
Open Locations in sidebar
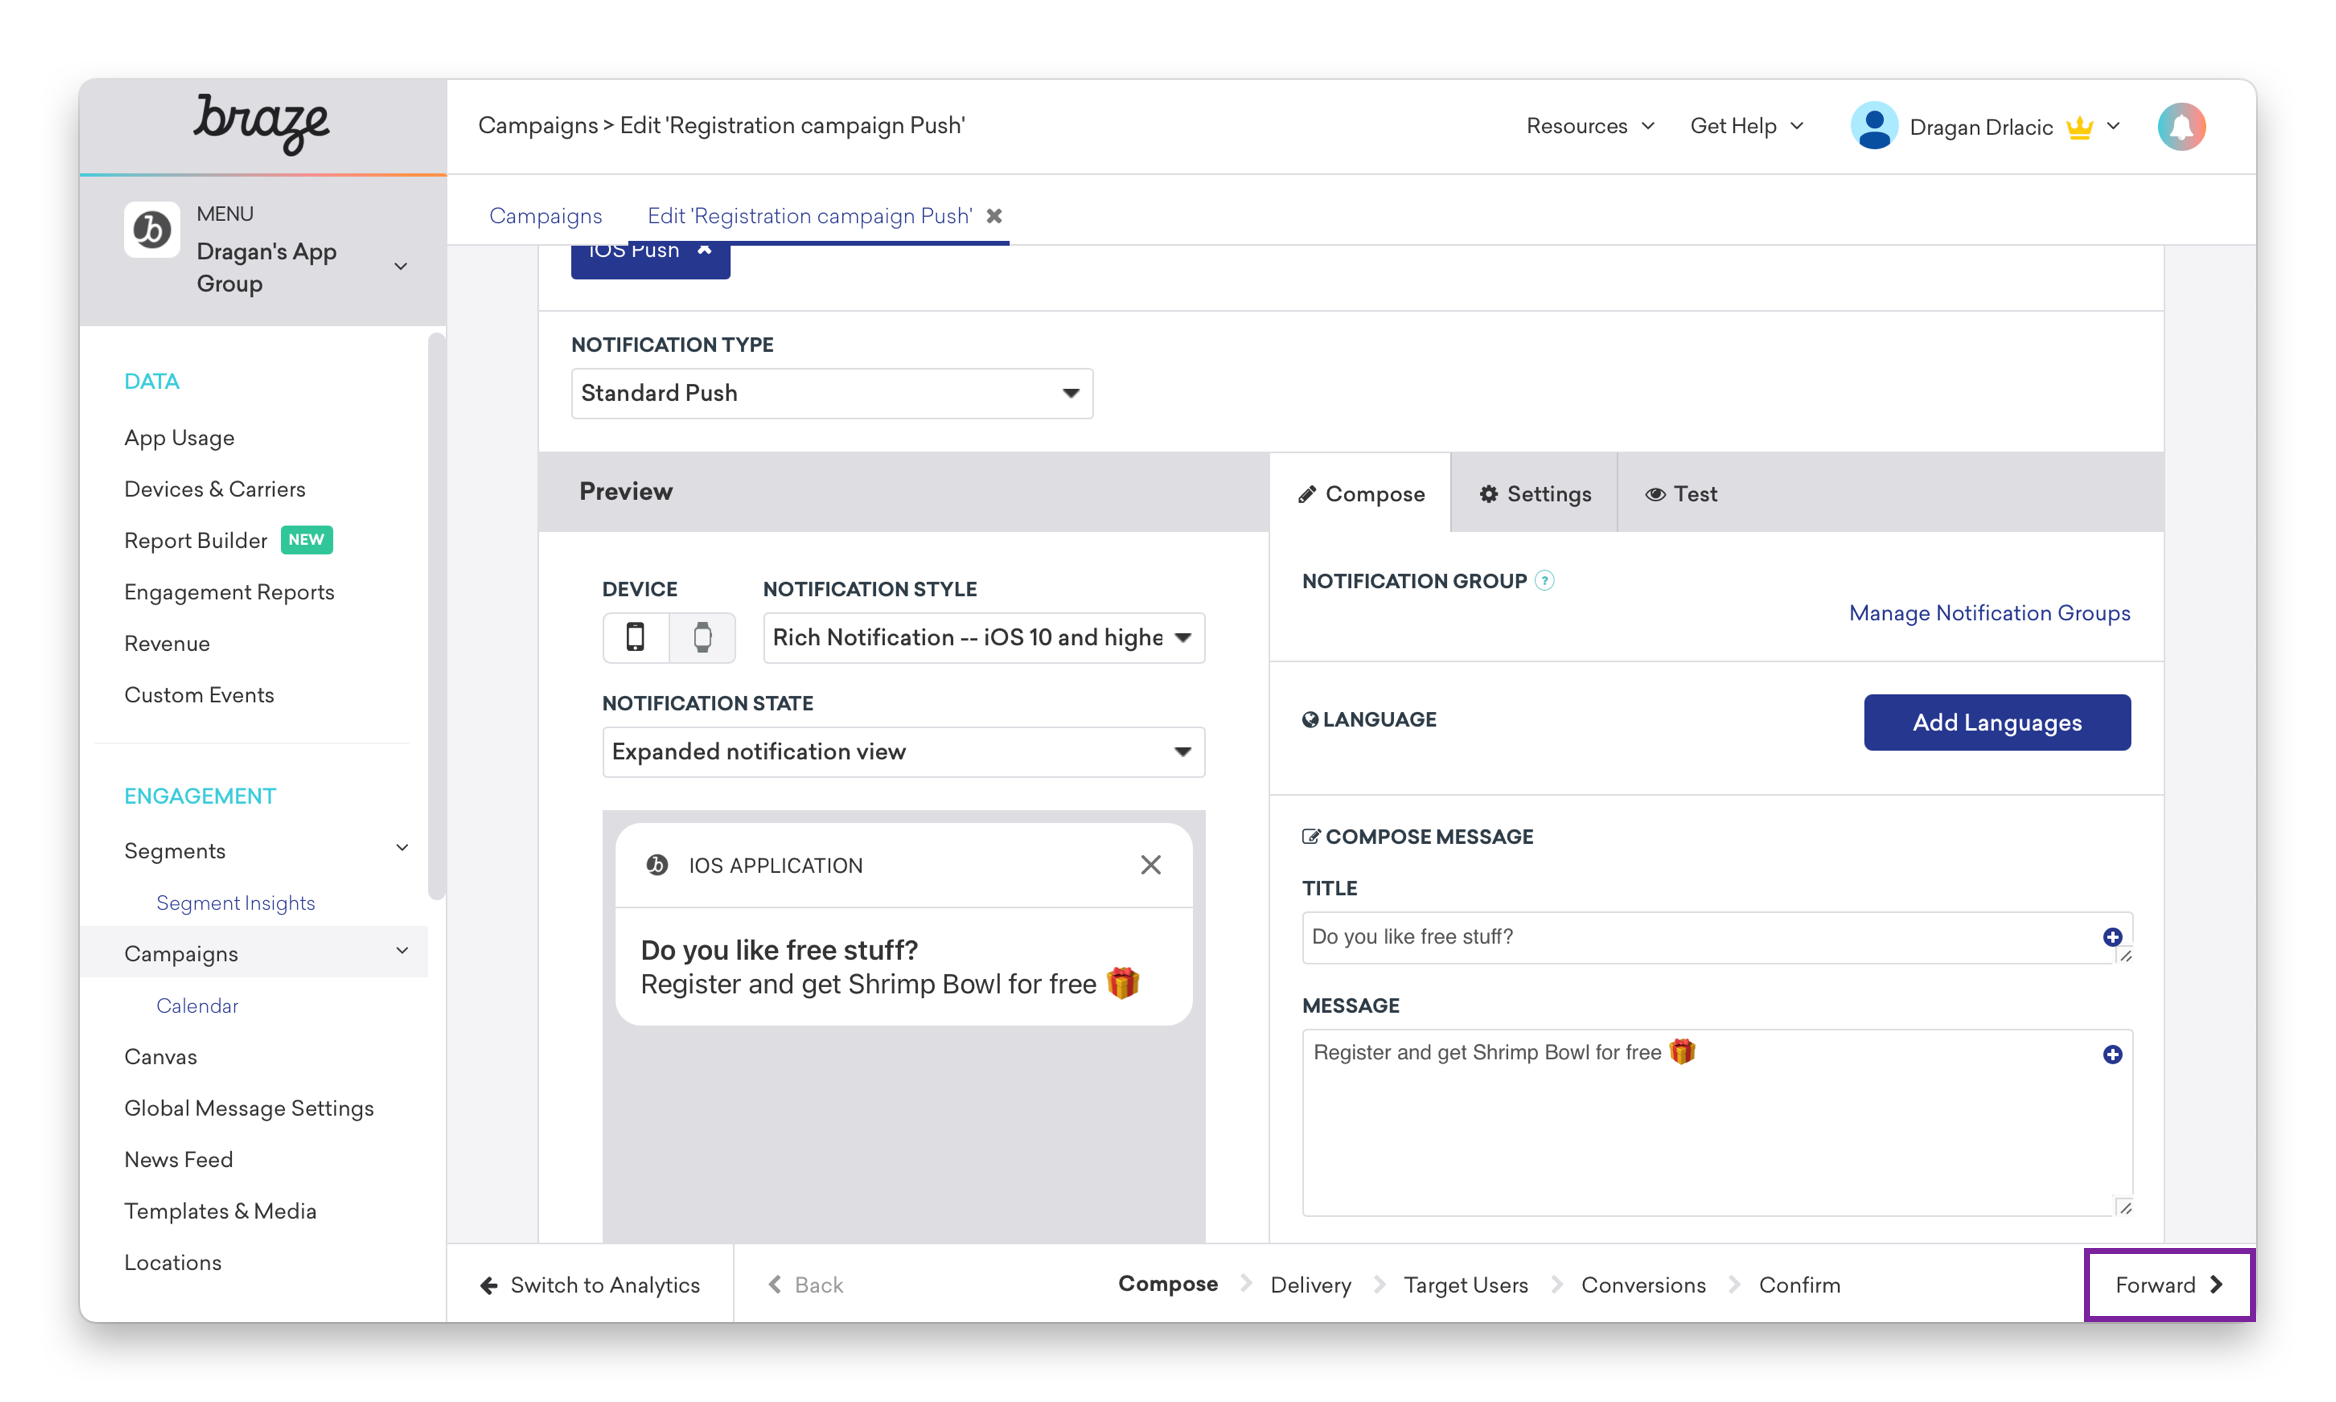(173, 1263)
